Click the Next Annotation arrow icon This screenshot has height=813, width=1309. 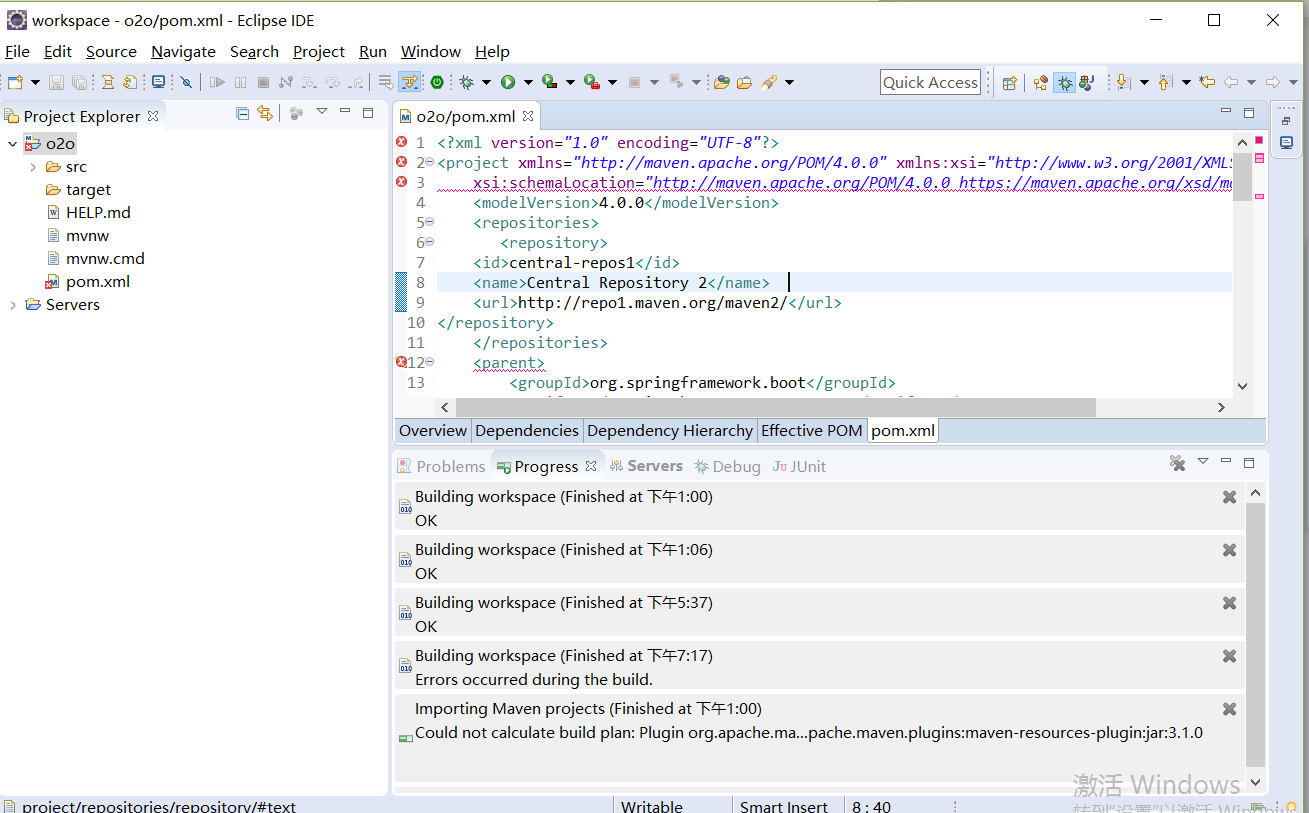tap(1122, 82)
